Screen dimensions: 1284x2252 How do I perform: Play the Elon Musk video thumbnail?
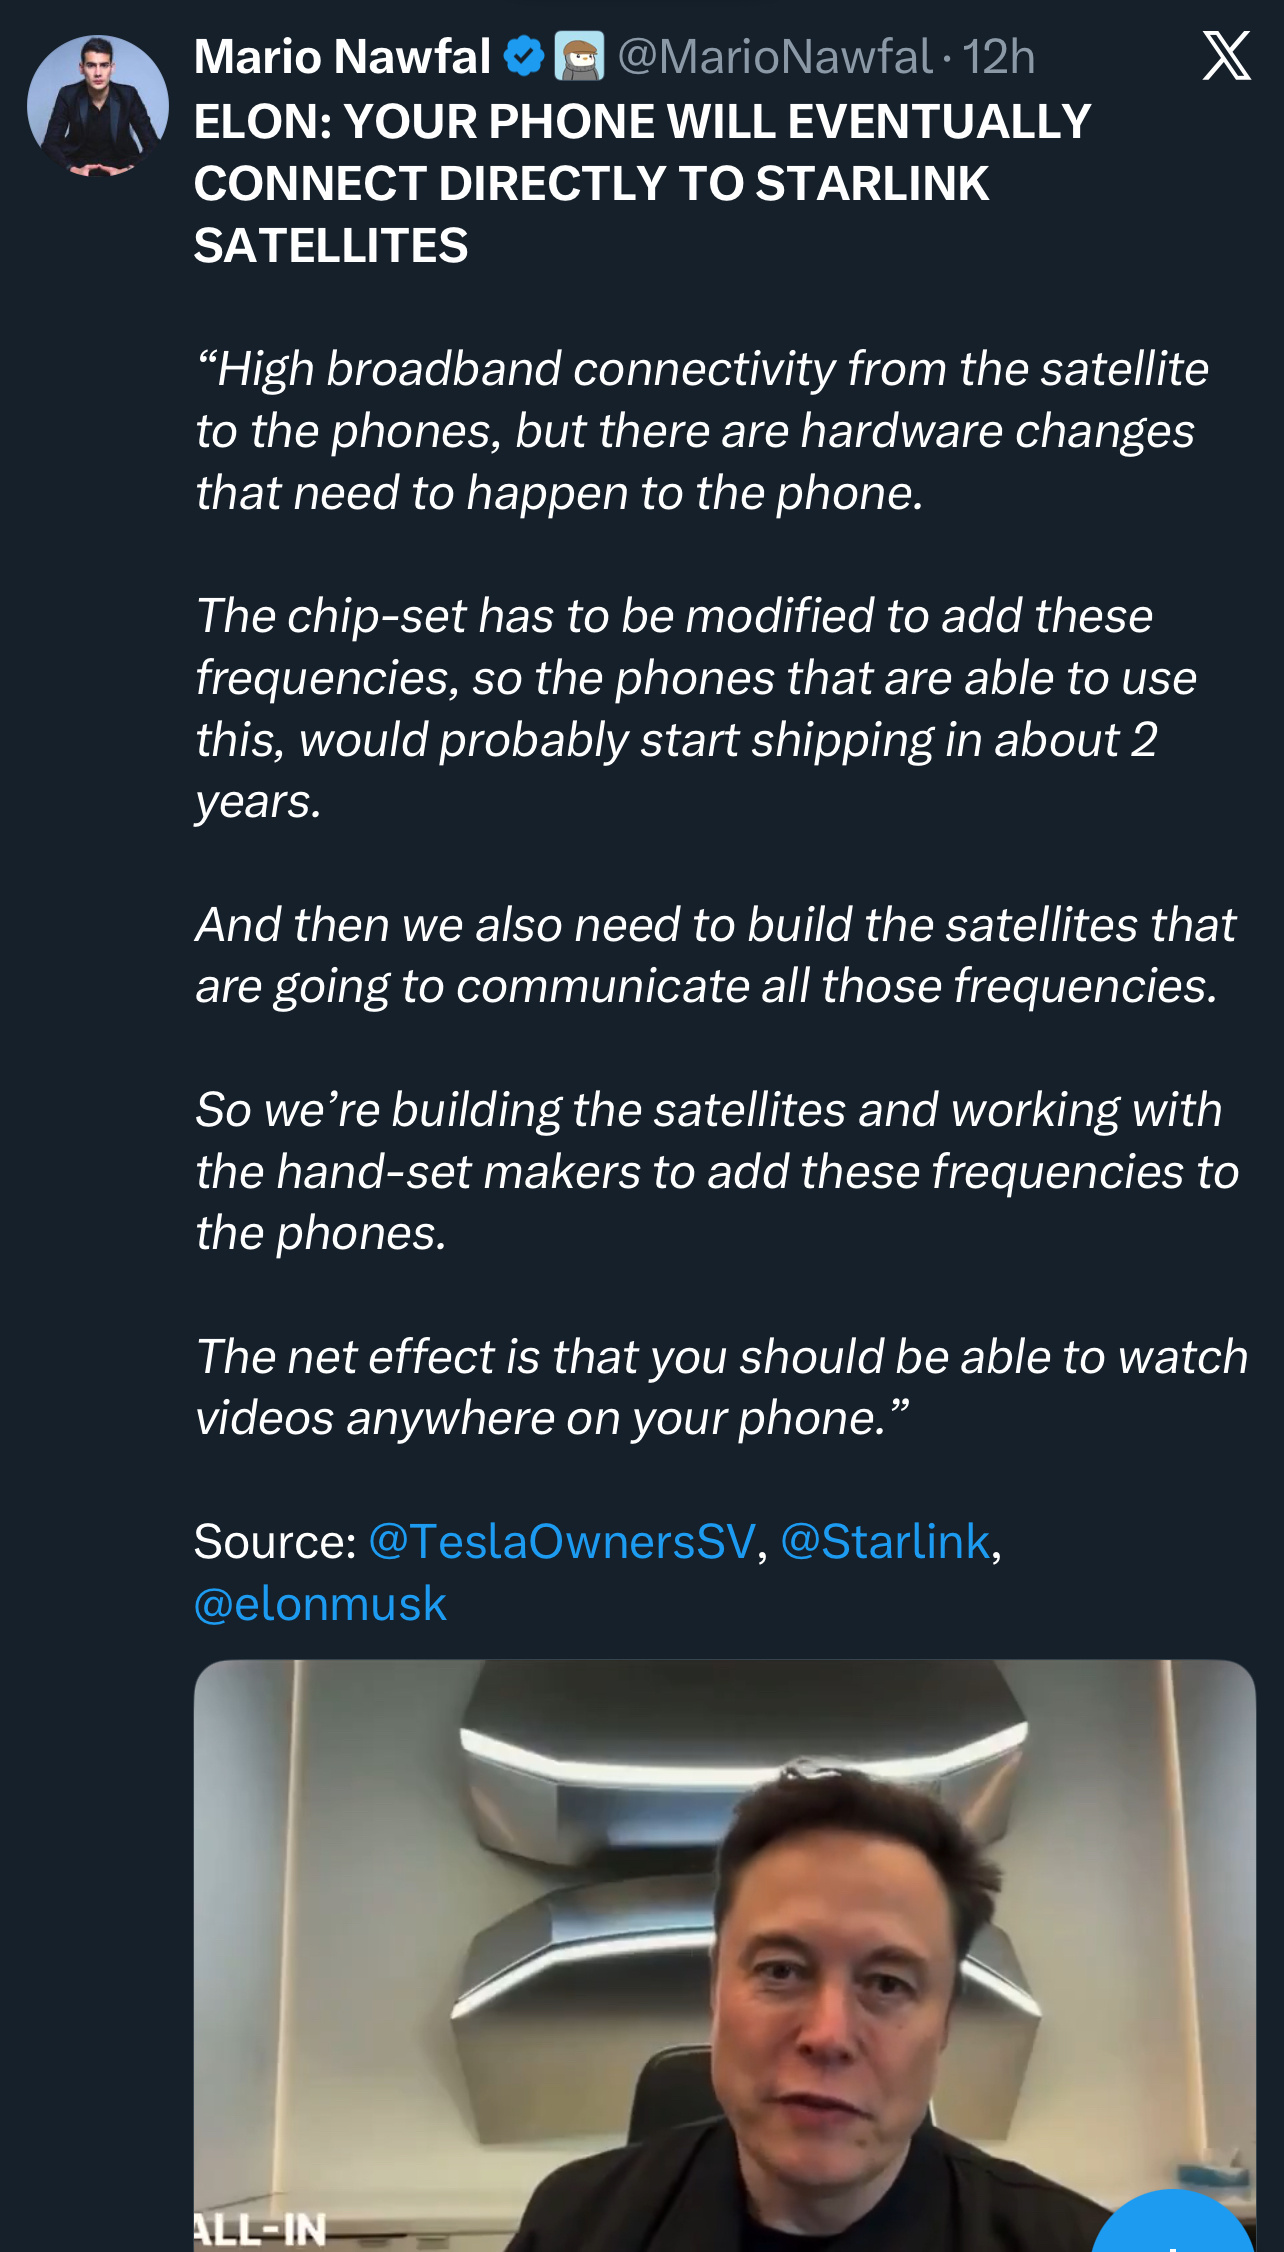tap(724, 1950)
